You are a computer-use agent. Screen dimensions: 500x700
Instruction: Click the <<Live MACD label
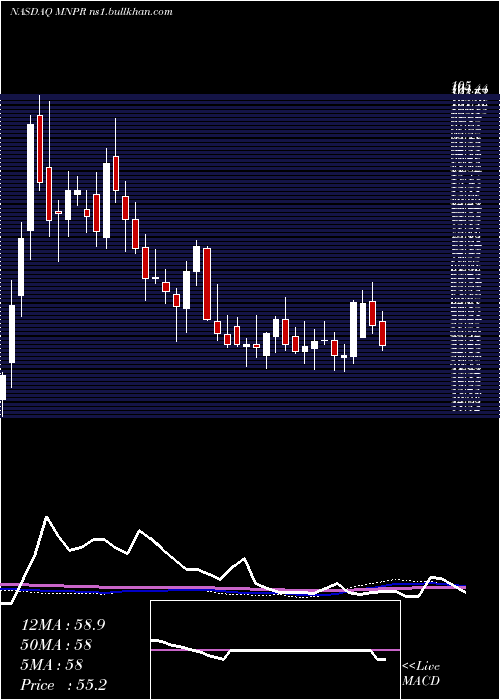pos(421,673)
